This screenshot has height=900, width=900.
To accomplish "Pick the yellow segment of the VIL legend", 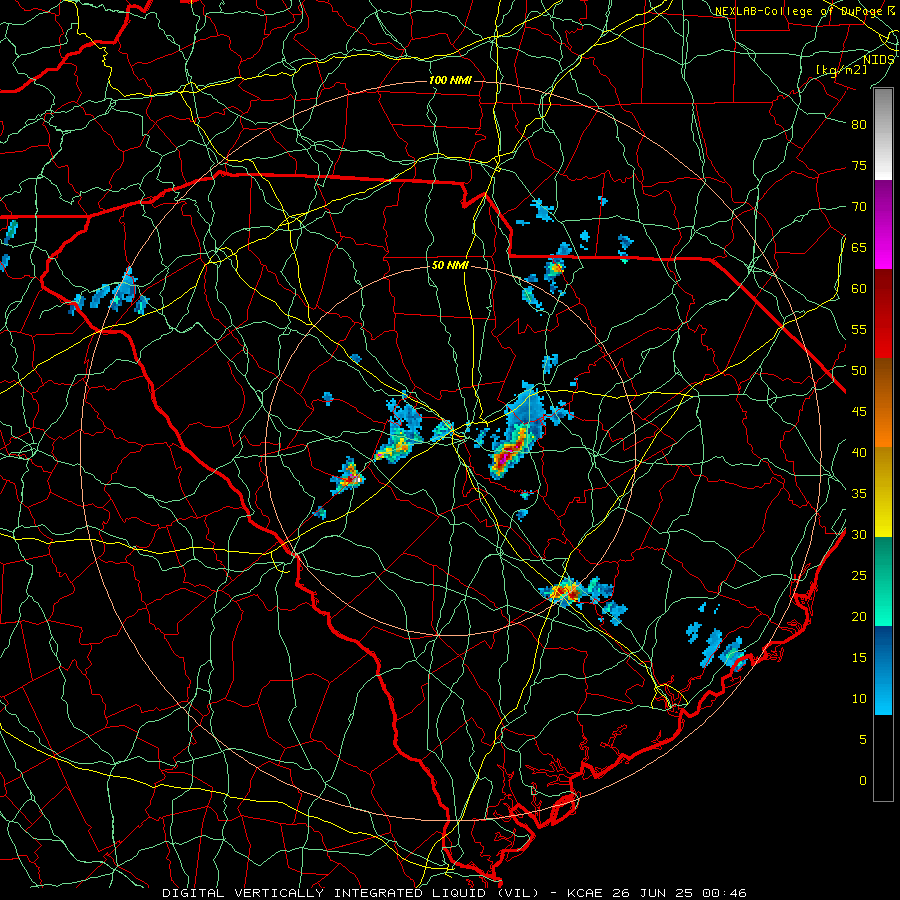I will (883, 492).
